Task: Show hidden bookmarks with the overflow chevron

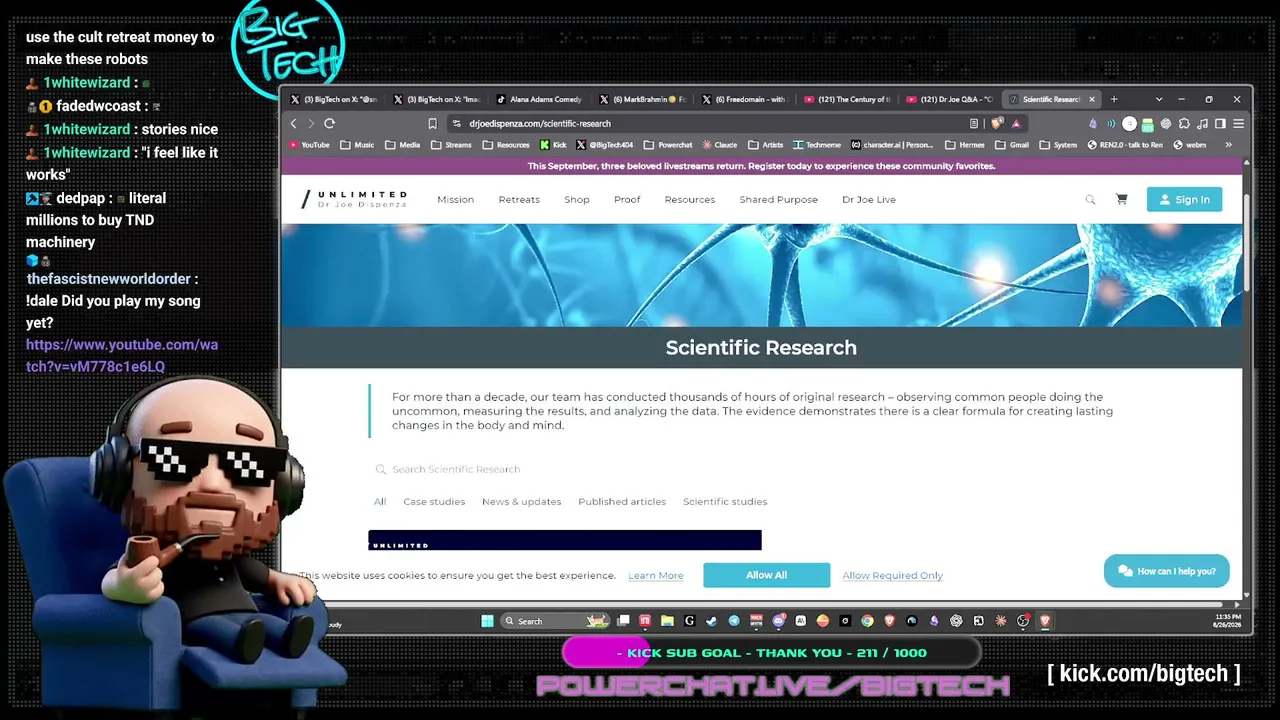Action: 1229,145
